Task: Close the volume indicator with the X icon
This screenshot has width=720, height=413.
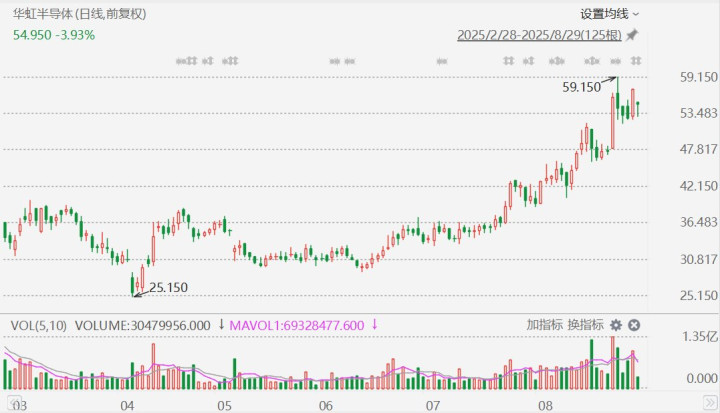Action: (634, 325)
